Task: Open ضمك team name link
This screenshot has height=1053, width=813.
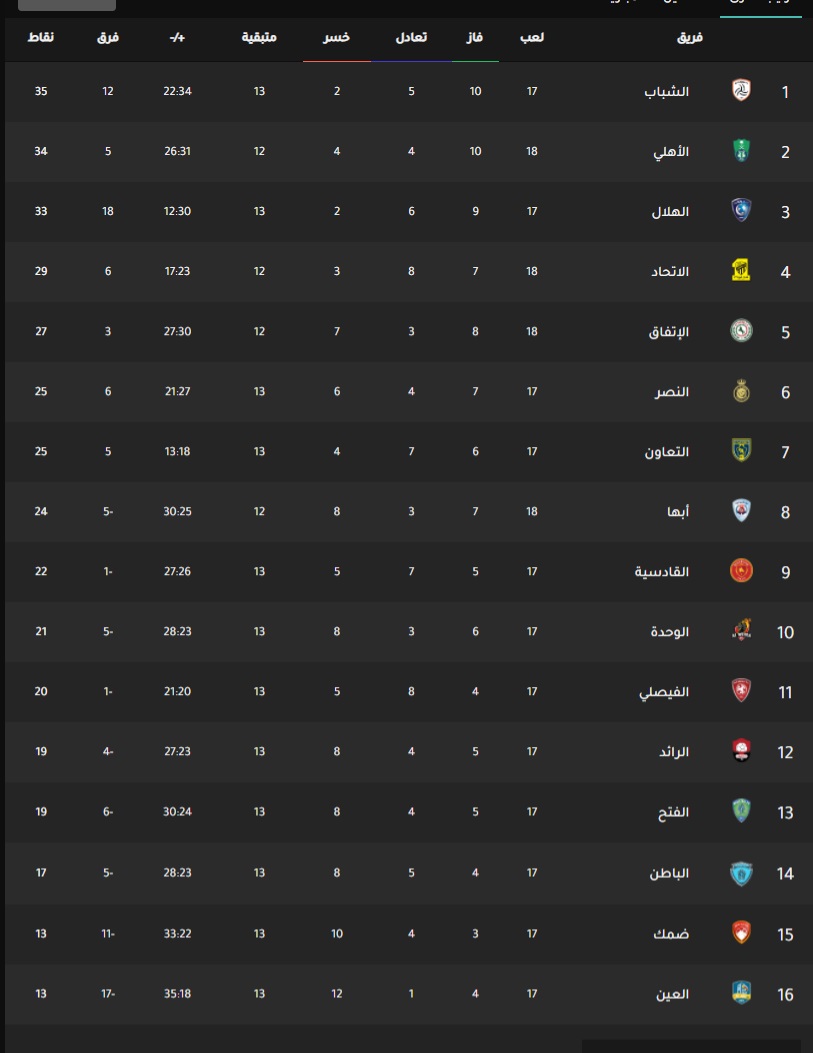Action: pyautogui.click(x=671, y=933)
